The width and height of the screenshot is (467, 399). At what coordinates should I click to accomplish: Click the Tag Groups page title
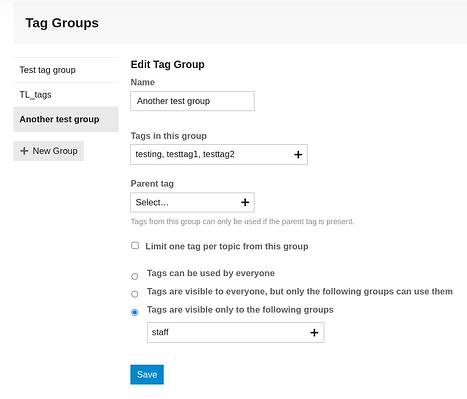click(62, 23)
